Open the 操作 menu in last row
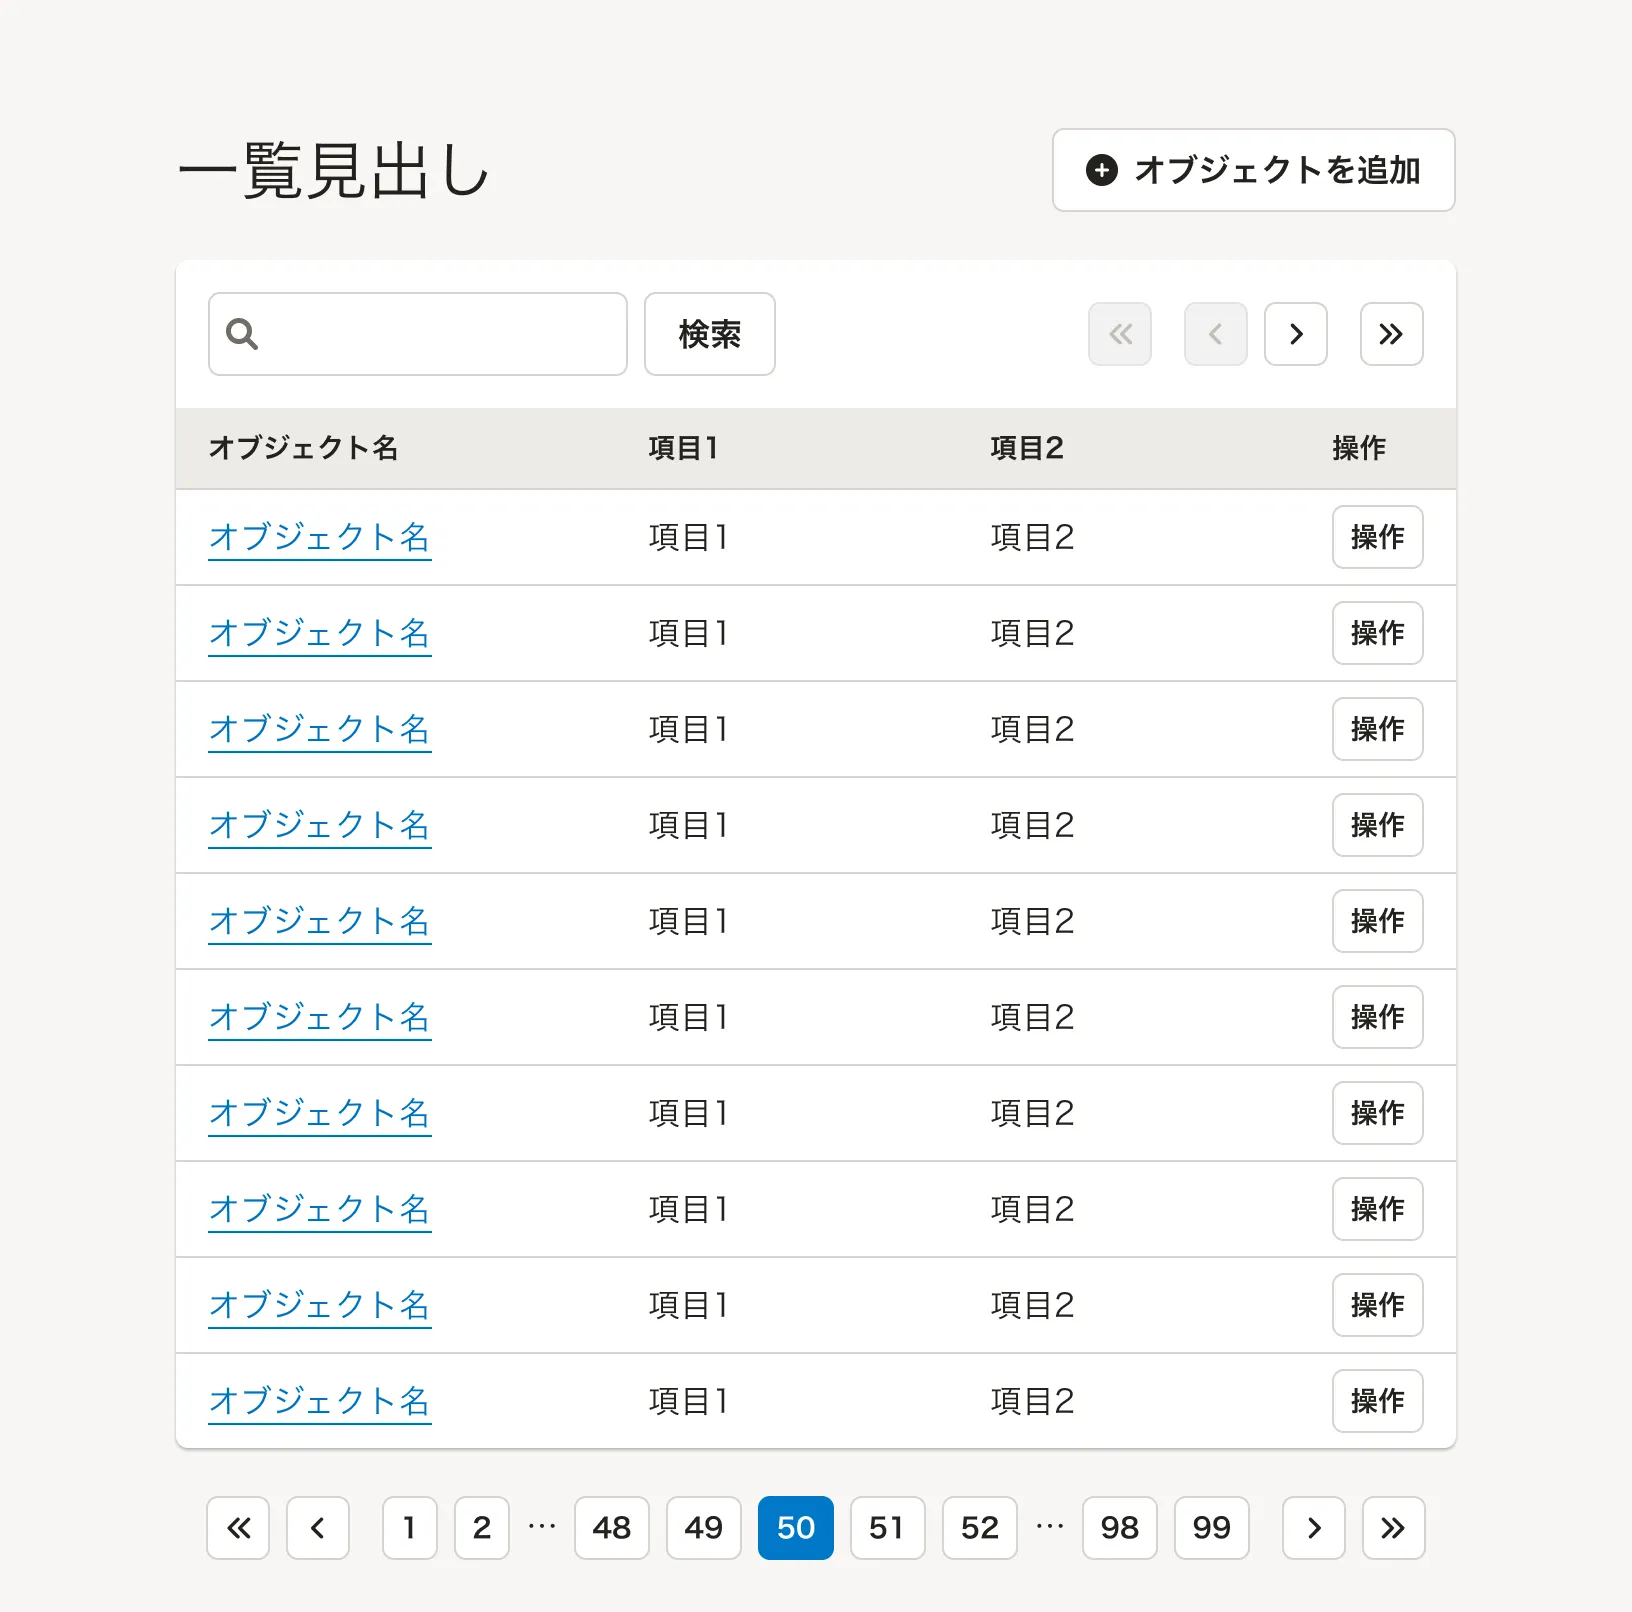Image resolution: width=1632 pixels, height=1612 pixels. [x=1377, y=1401]
